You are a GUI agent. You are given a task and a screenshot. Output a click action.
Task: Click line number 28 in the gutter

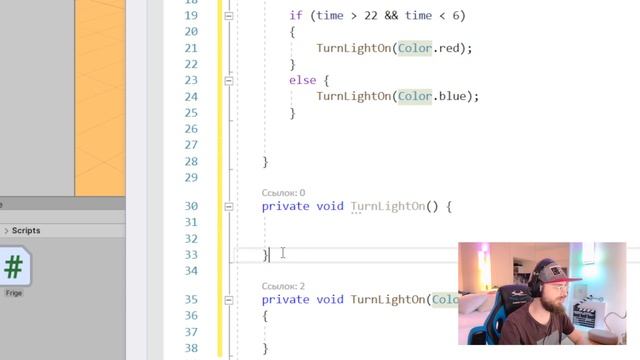pyautogui.click(x=191, y=162)
